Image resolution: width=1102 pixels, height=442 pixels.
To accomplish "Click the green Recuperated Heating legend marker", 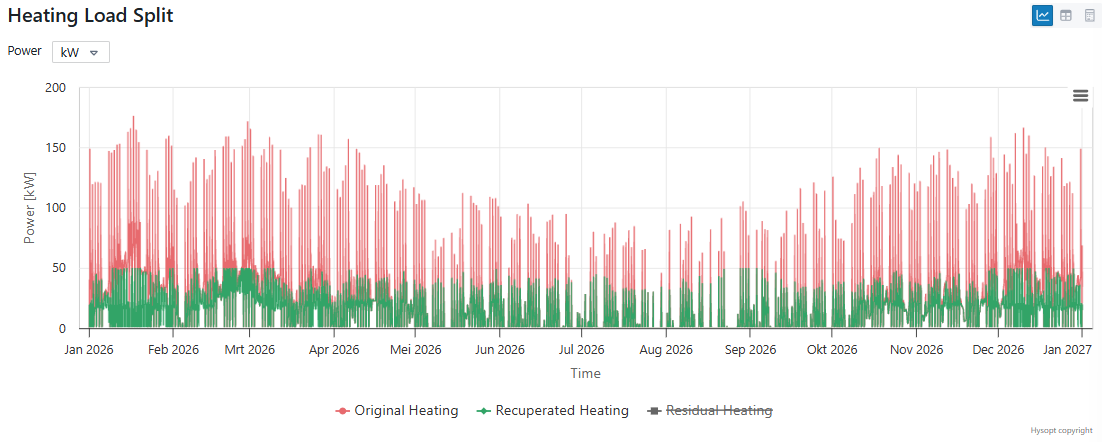I will 484,411.
